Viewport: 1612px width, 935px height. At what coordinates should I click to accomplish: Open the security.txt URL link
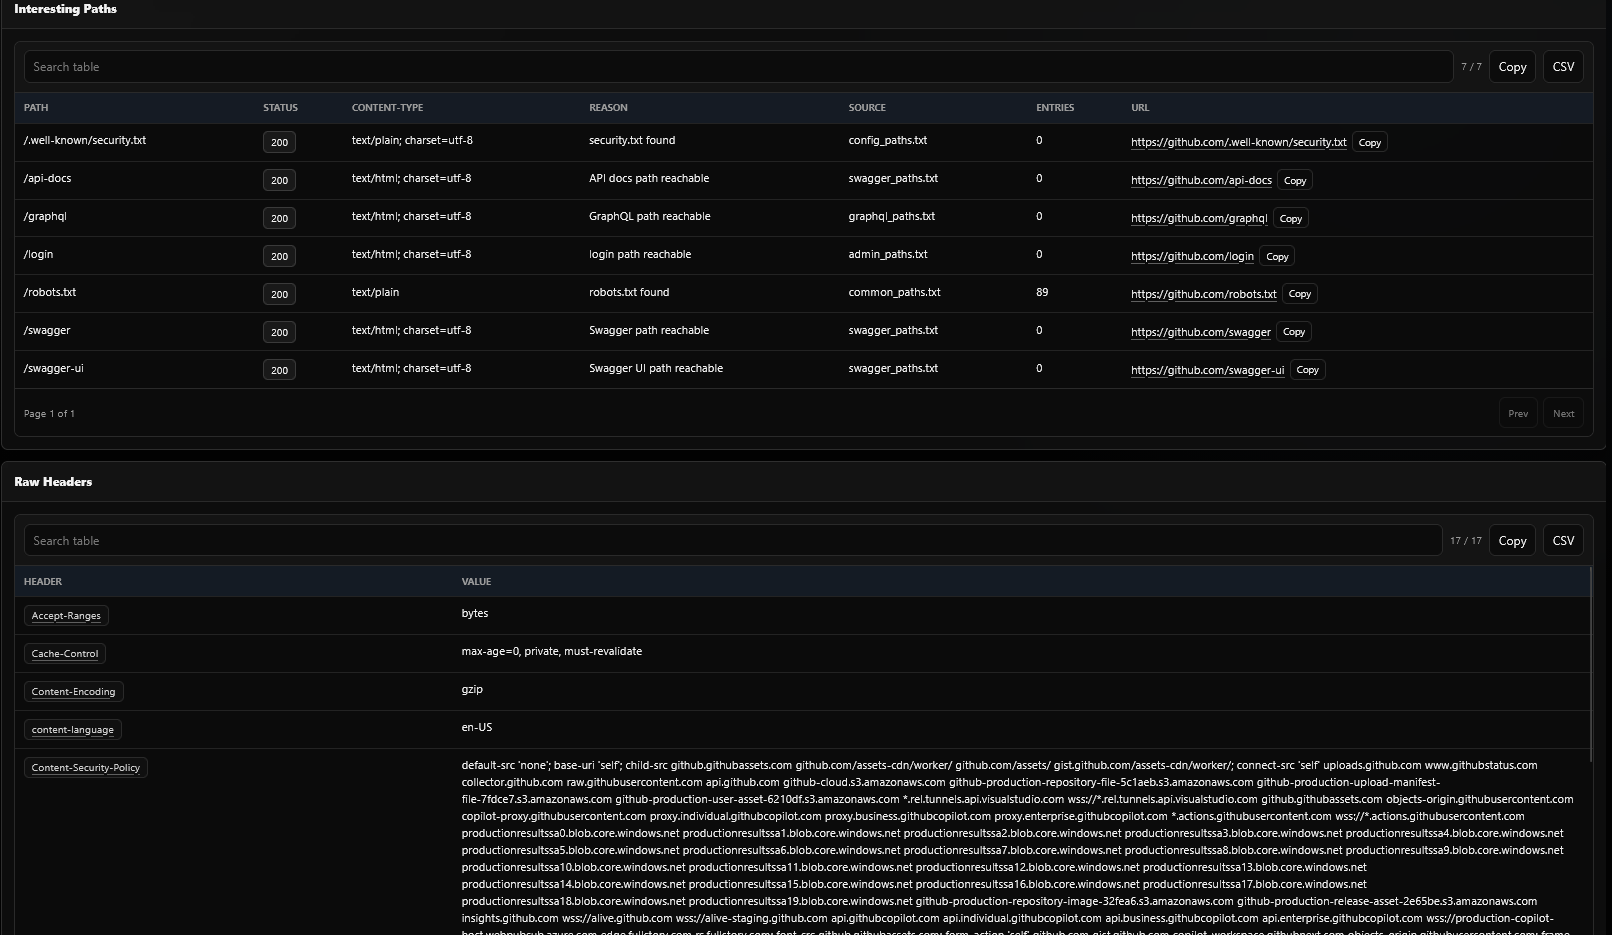pos(1238,142)
